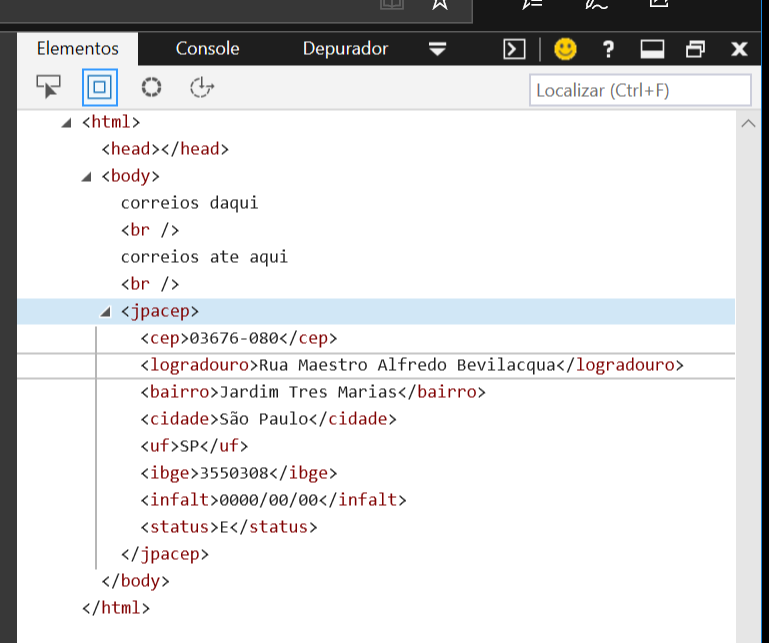This screenshot has height=643, width=769.
Task: Show the console pane via prompt icon
Action: click(x=514, y=49)
